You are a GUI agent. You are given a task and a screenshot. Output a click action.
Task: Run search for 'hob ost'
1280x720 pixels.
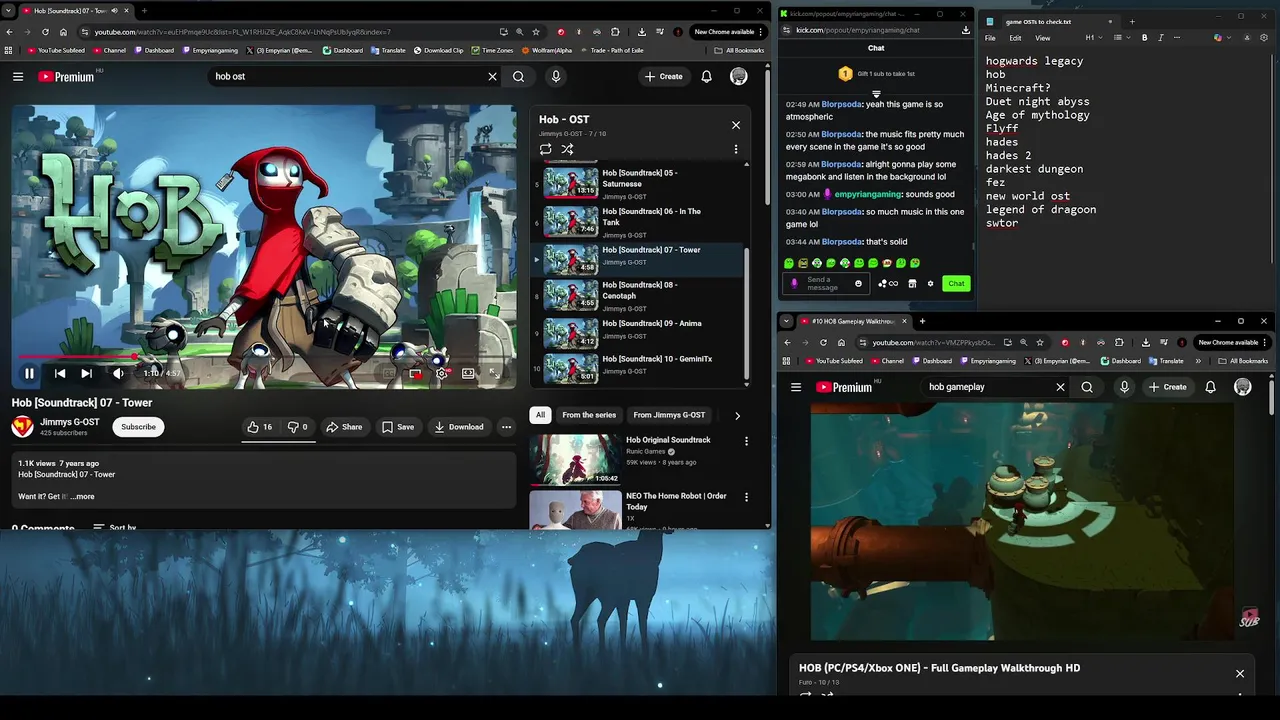point(518,76)
